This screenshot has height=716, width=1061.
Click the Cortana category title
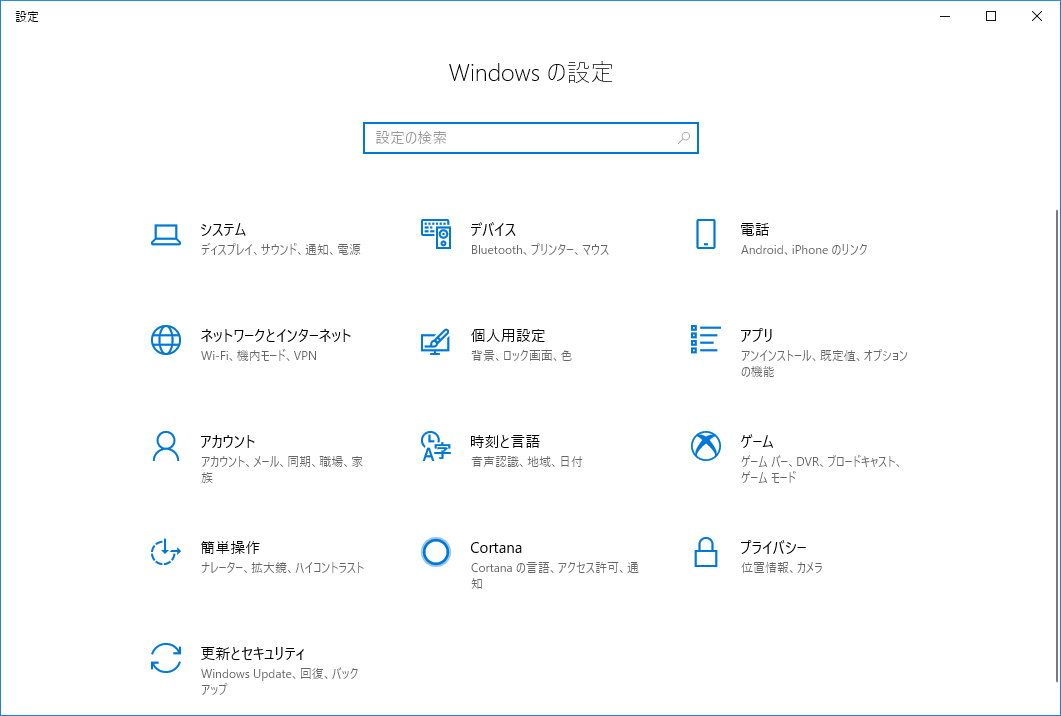pos(496,547)
